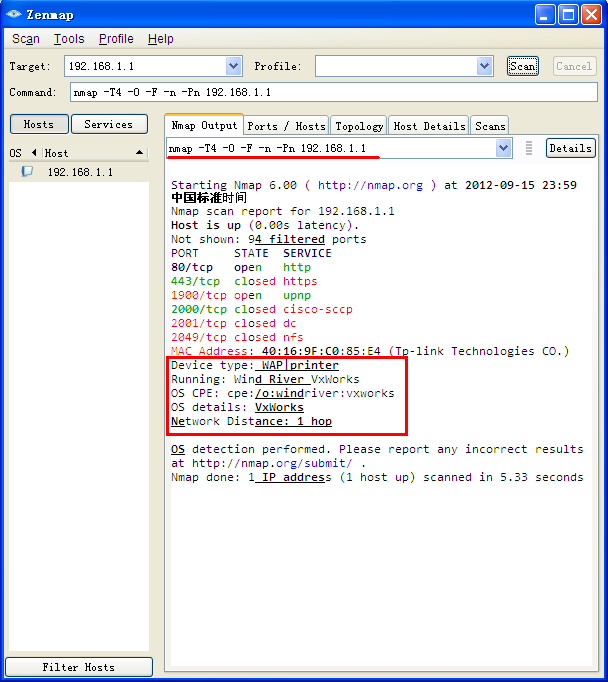Click the 'OS details: VxWorks' line

237,407
